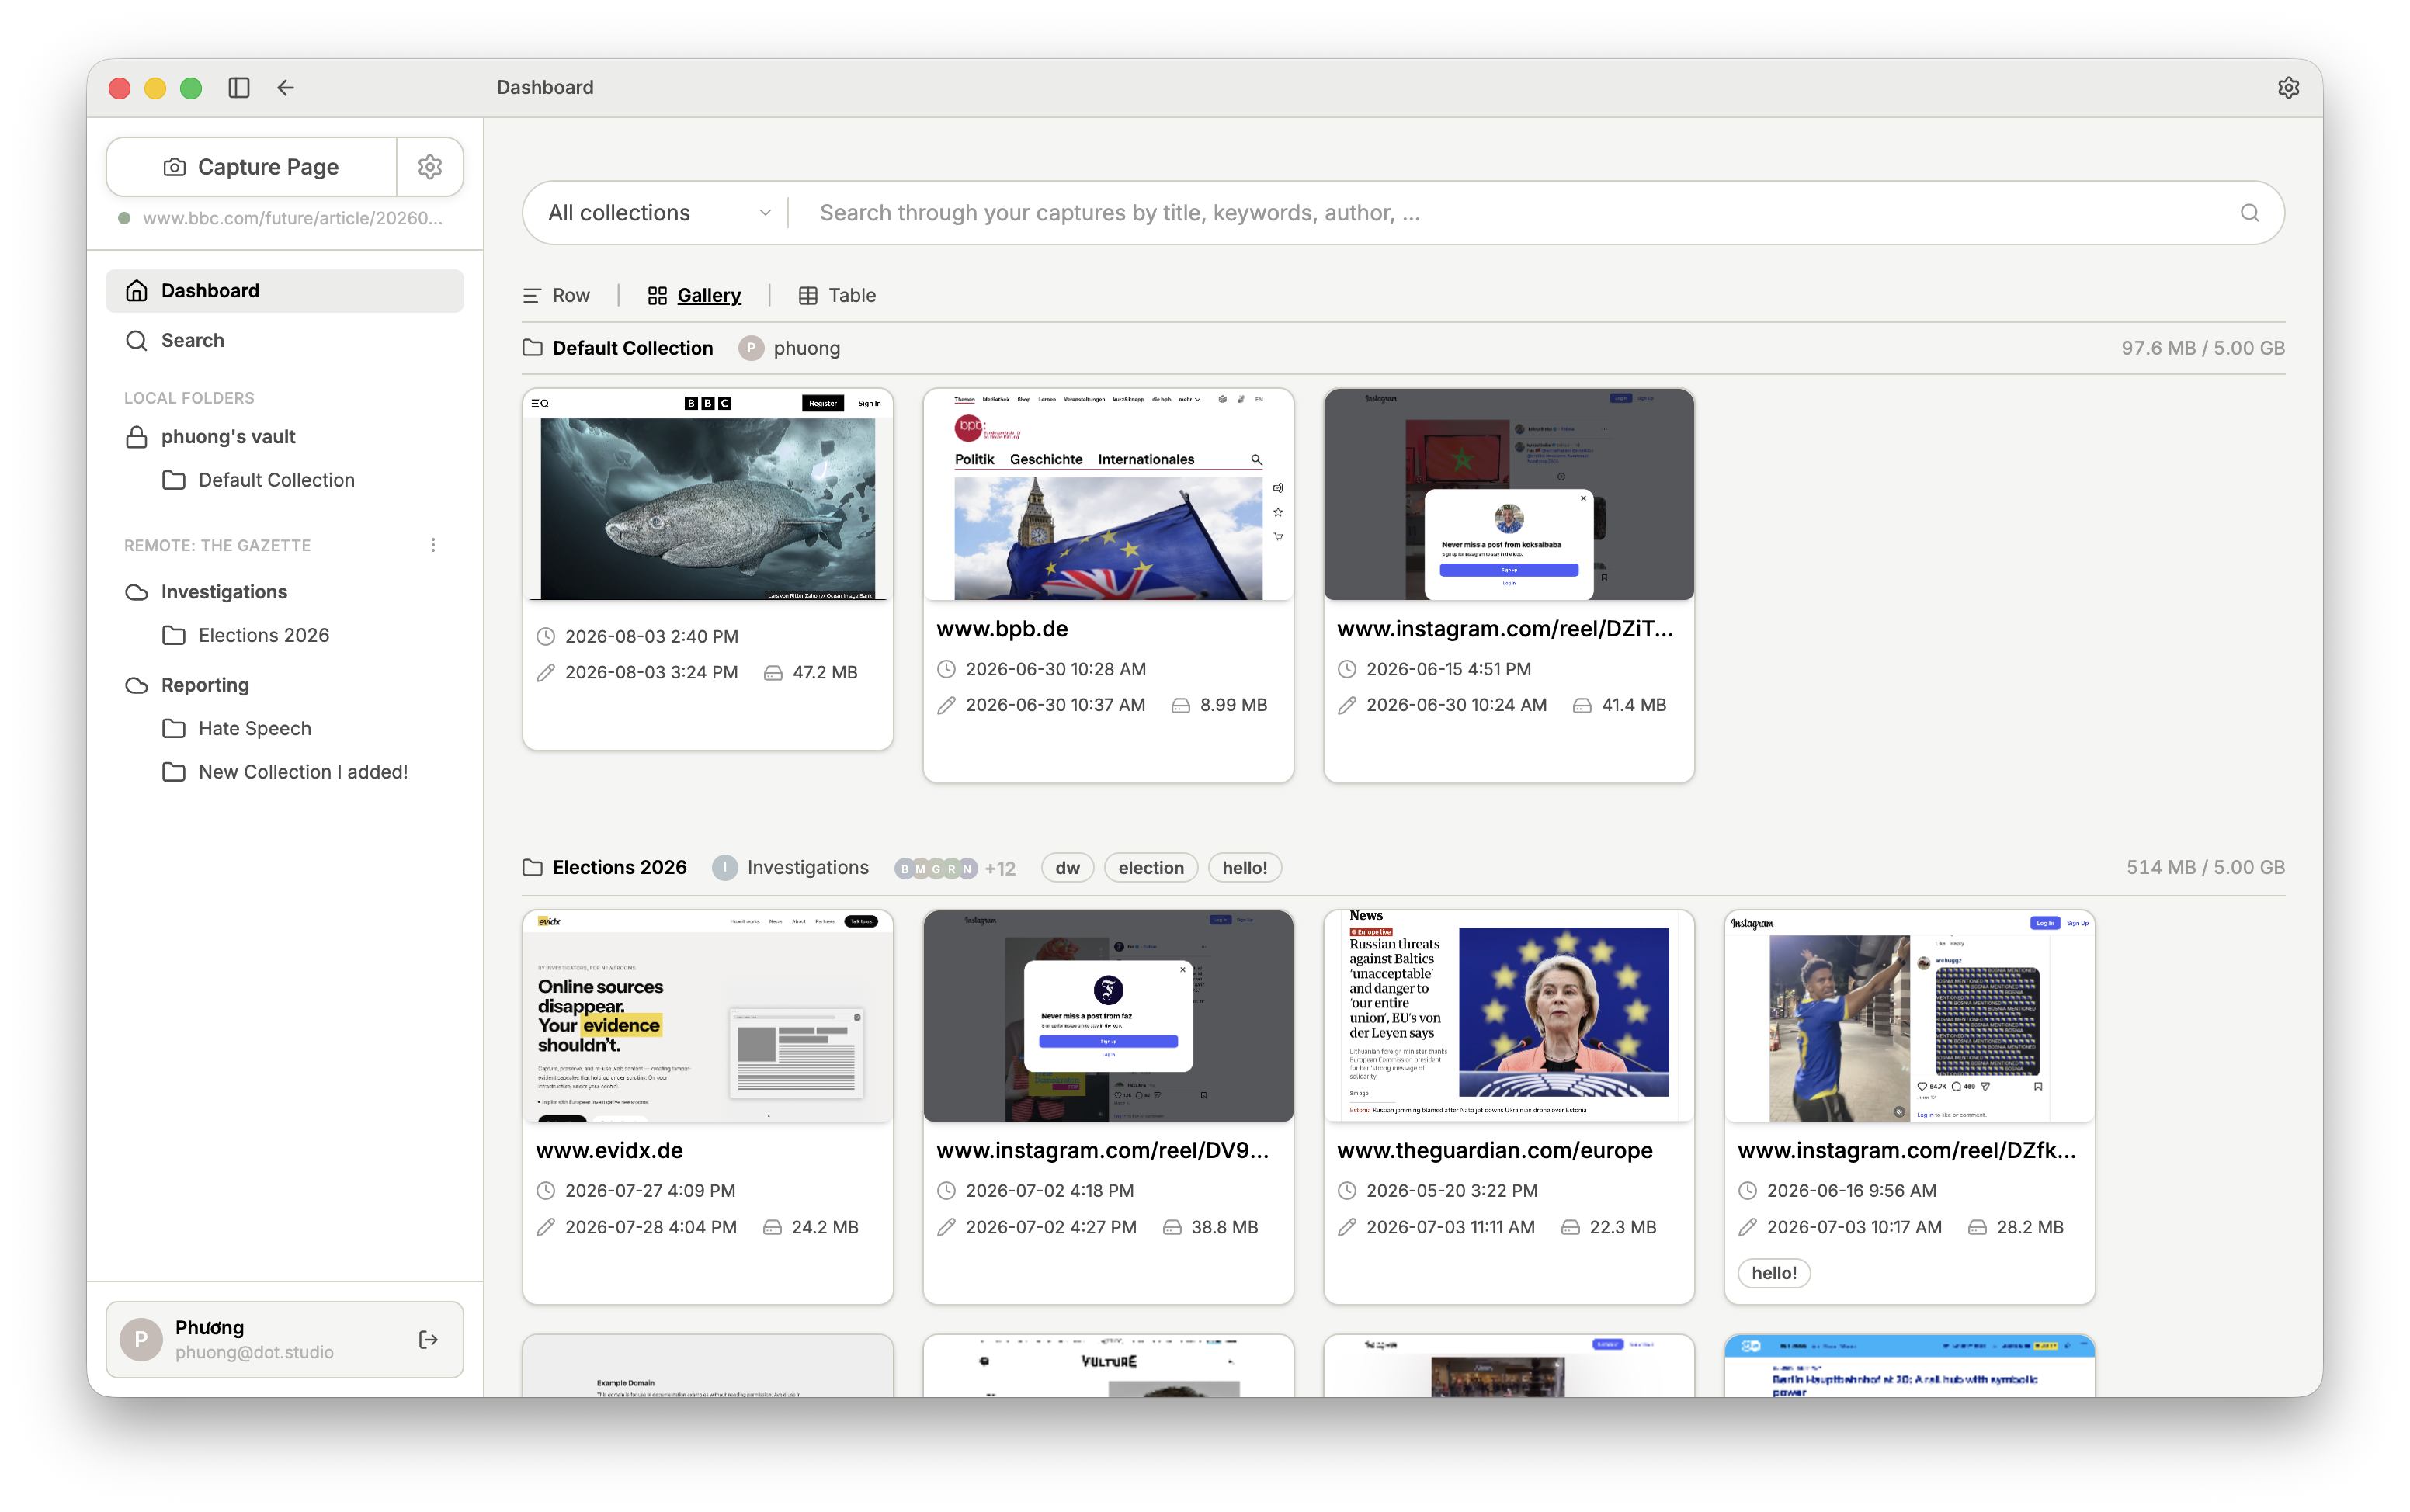This screenshot has width=2410, height=1512.
Task: Click the www.instagram.com/reel/DZiT... title
Action: point(1504,629)
